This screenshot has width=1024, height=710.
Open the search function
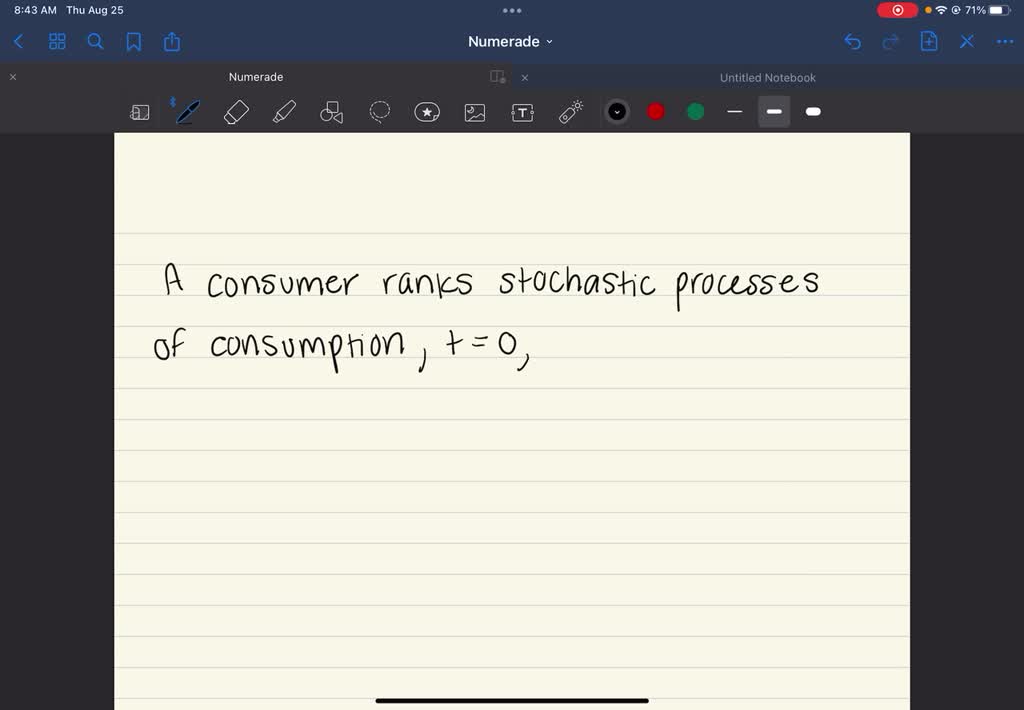click(95, 41)
